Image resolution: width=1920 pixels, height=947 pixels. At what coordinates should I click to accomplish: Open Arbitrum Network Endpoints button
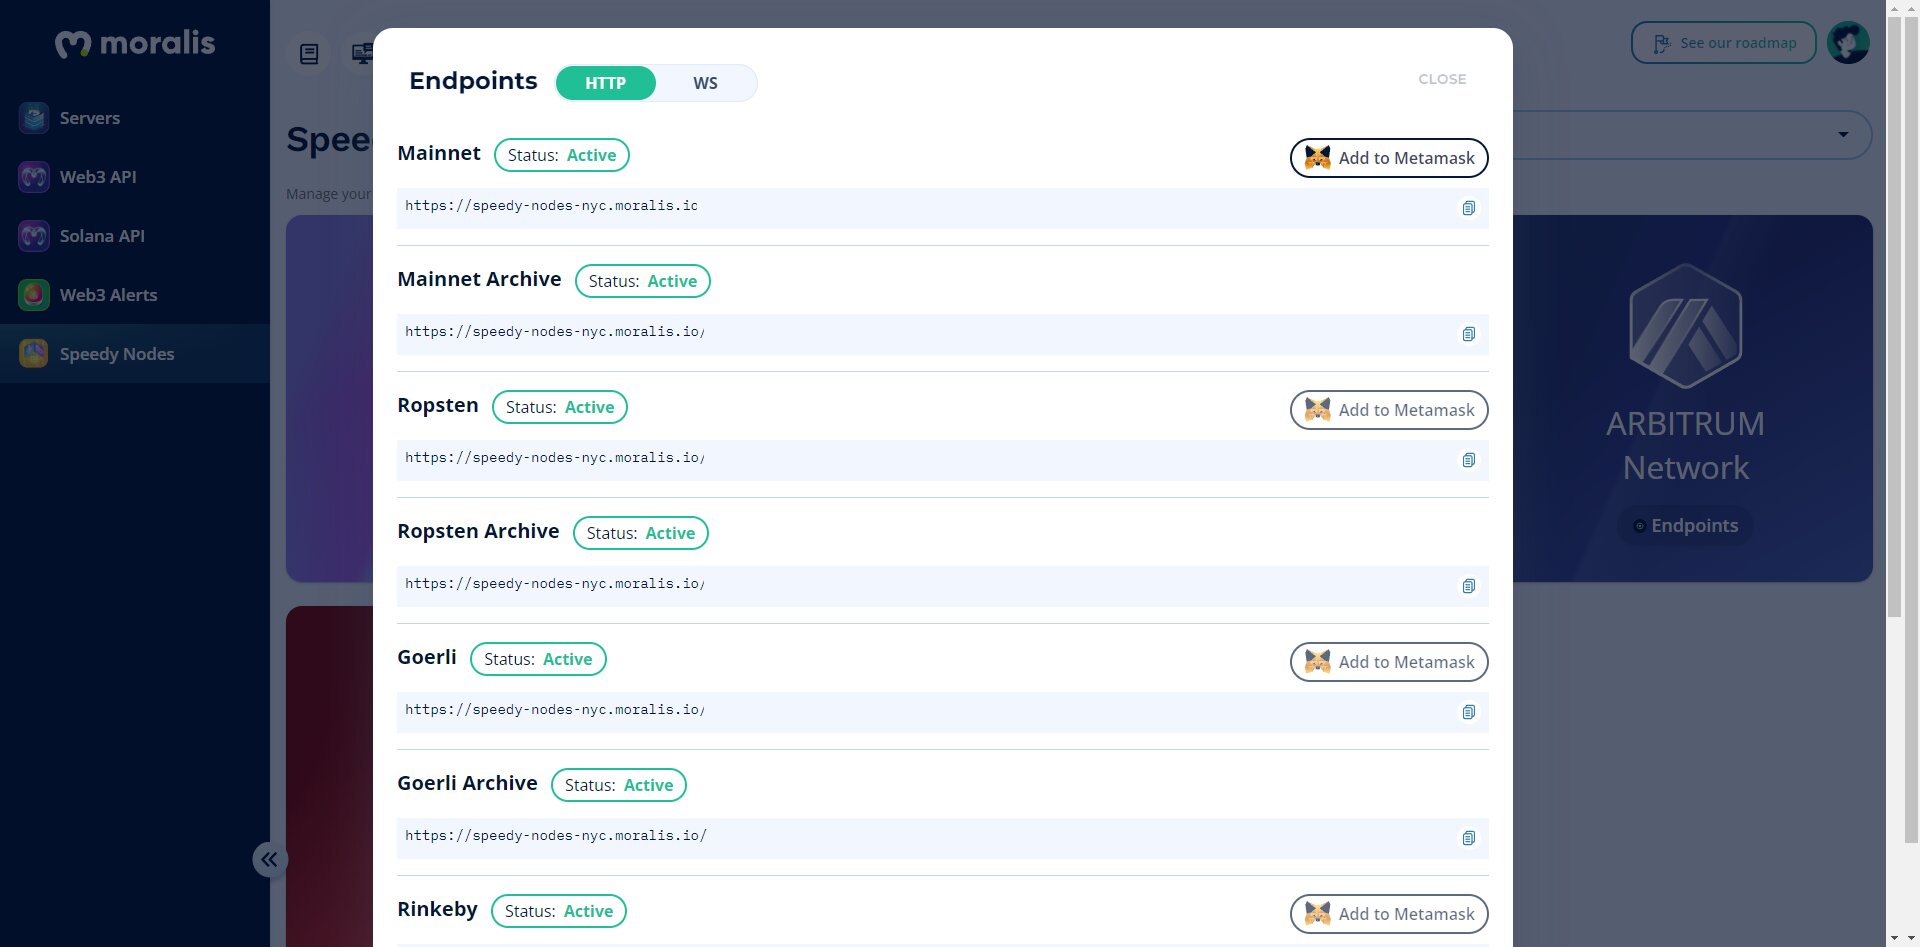1685,526
